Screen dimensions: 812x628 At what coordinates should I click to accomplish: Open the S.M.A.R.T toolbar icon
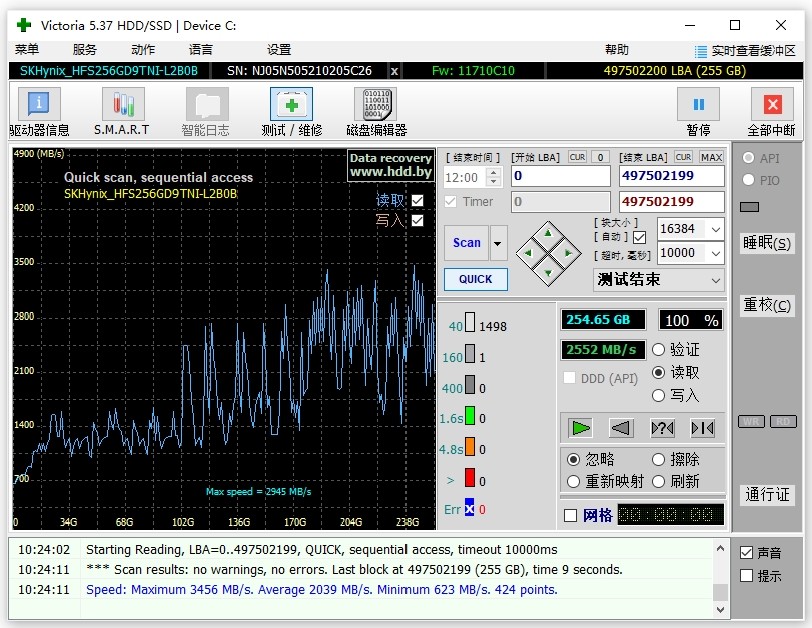click(122, 104)
